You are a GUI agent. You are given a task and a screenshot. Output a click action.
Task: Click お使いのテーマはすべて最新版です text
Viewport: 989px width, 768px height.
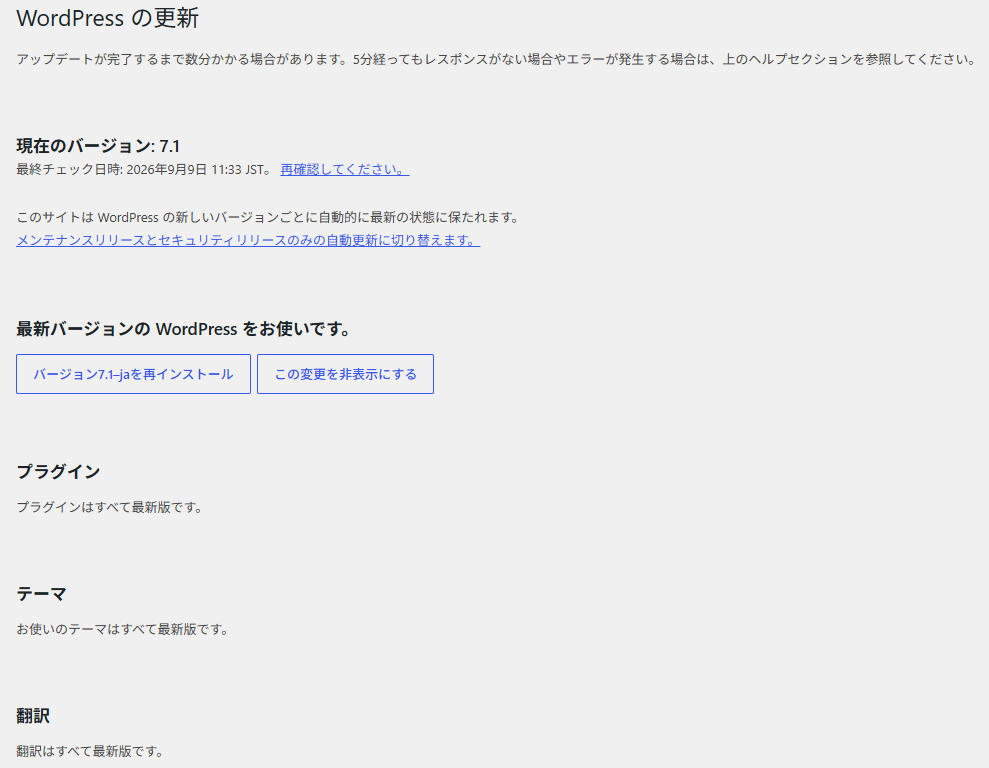122,629
